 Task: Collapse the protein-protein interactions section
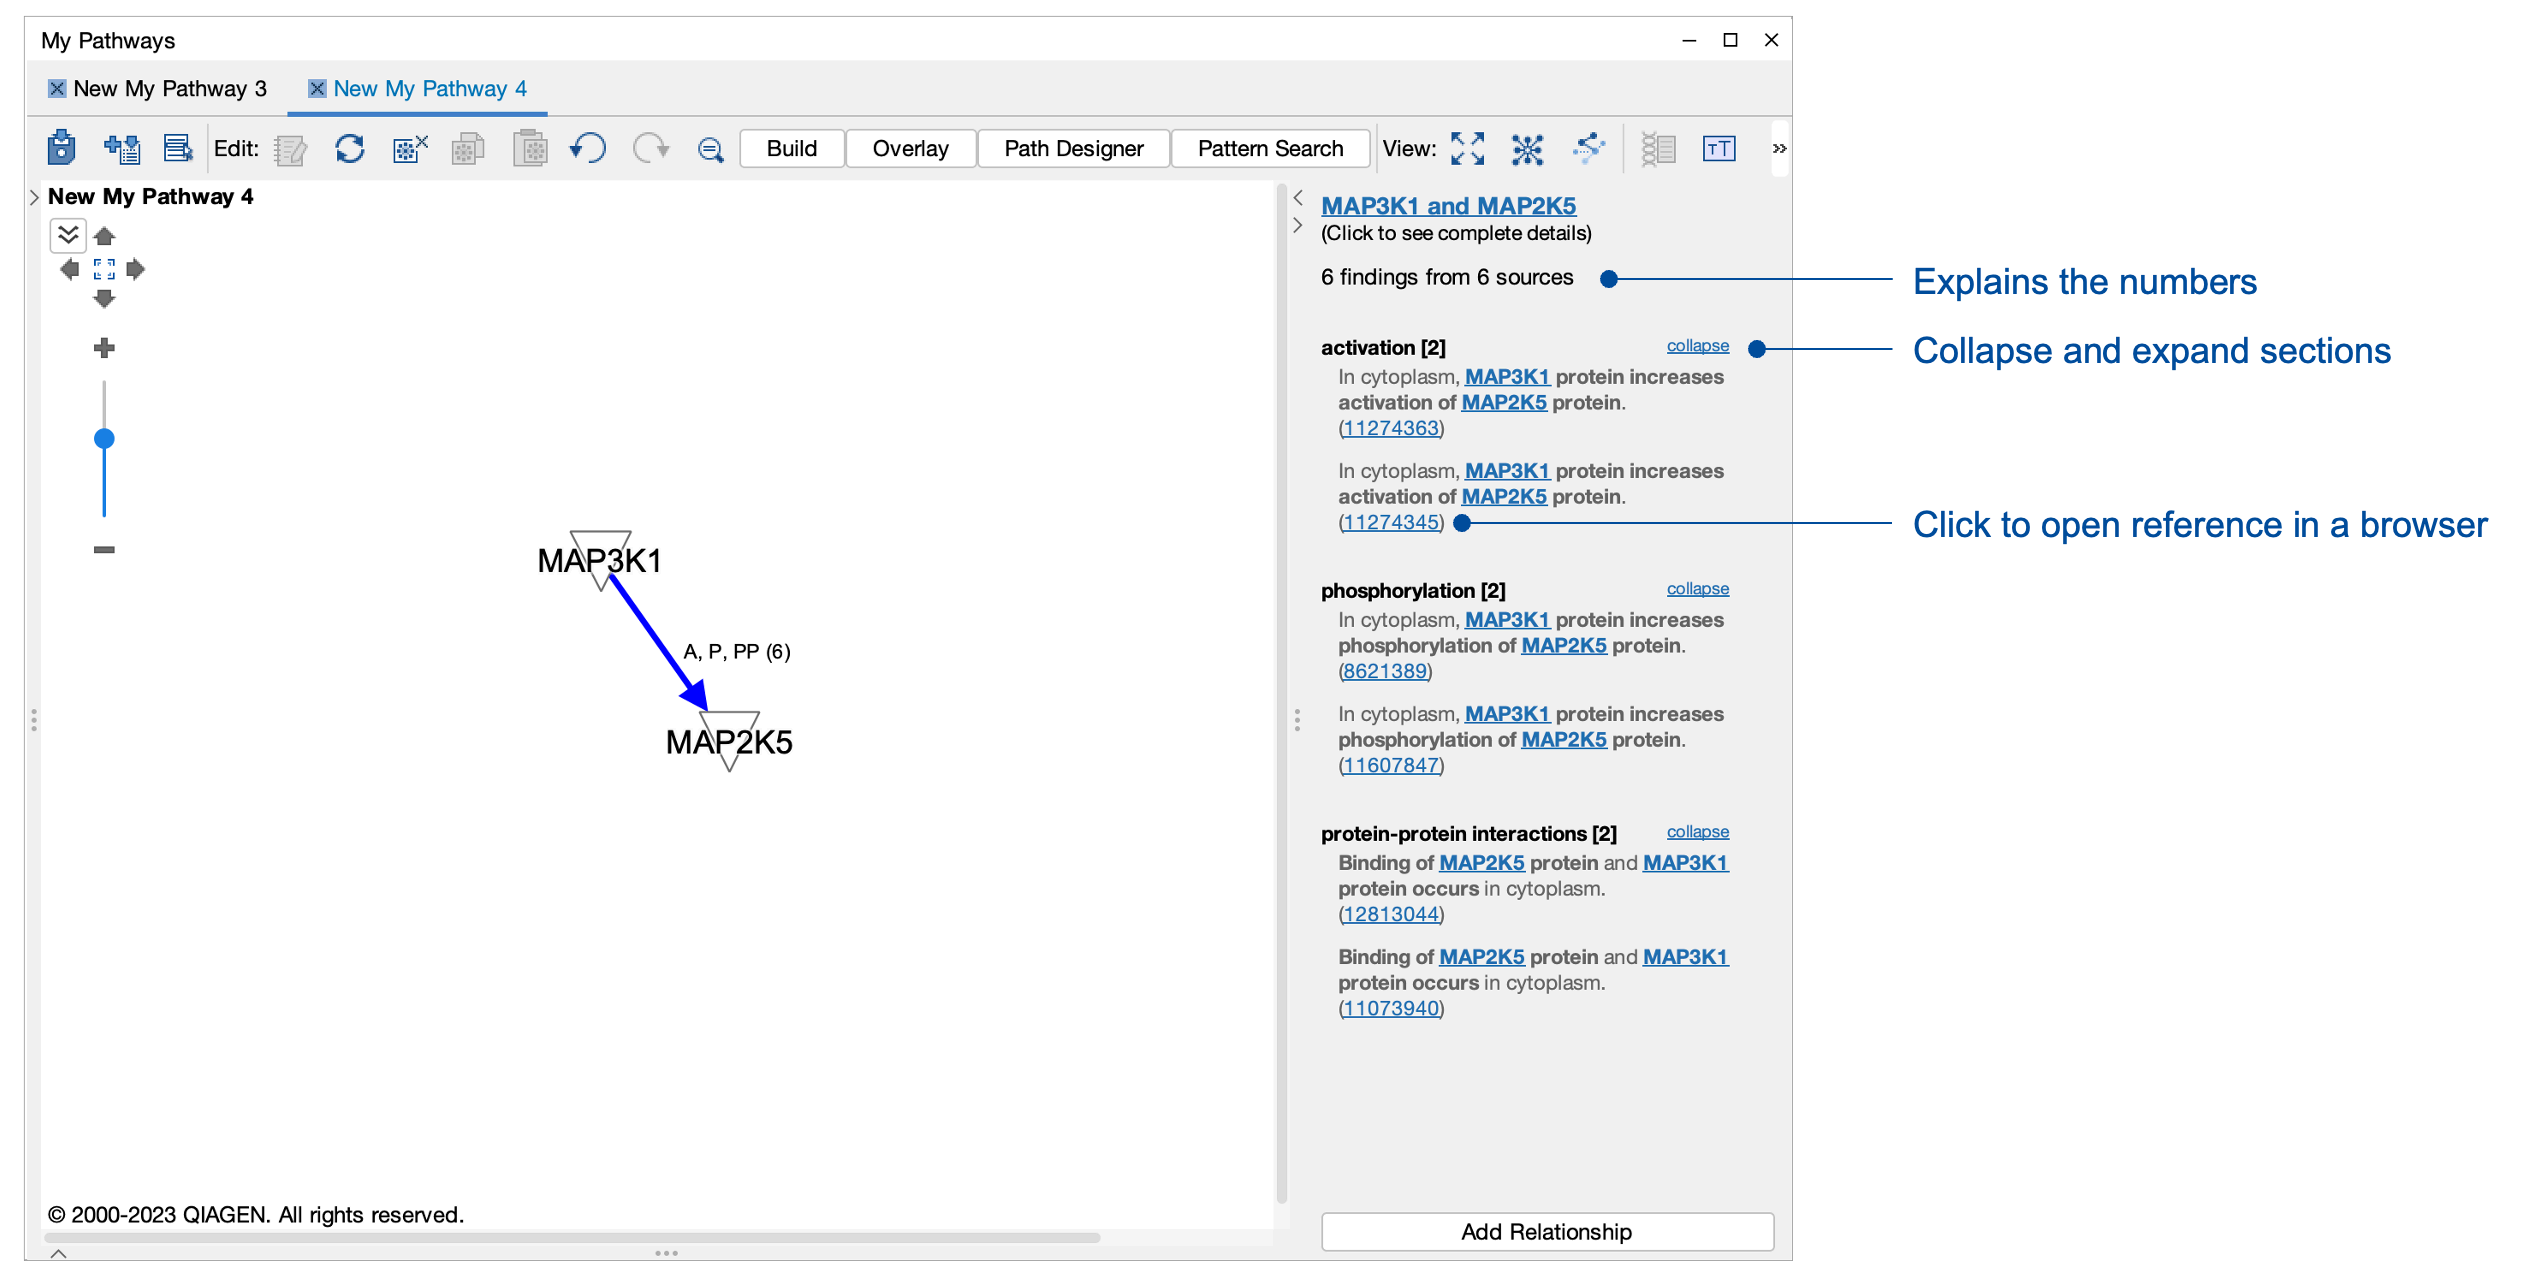coord(1697,831)
